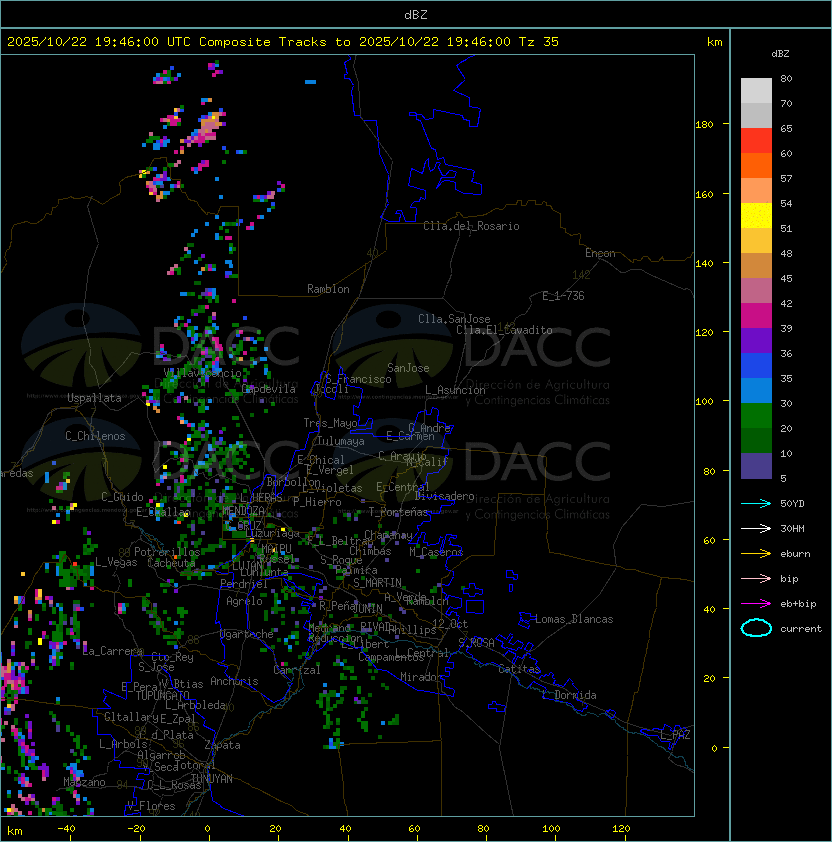Select the dark green 20 dBZ swatch
Viewport: 832px width, 842px height.
coord(756,440)
